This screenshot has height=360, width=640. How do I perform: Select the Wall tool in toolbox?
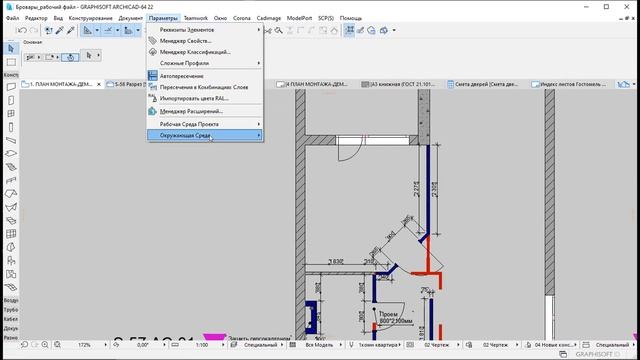11,87
